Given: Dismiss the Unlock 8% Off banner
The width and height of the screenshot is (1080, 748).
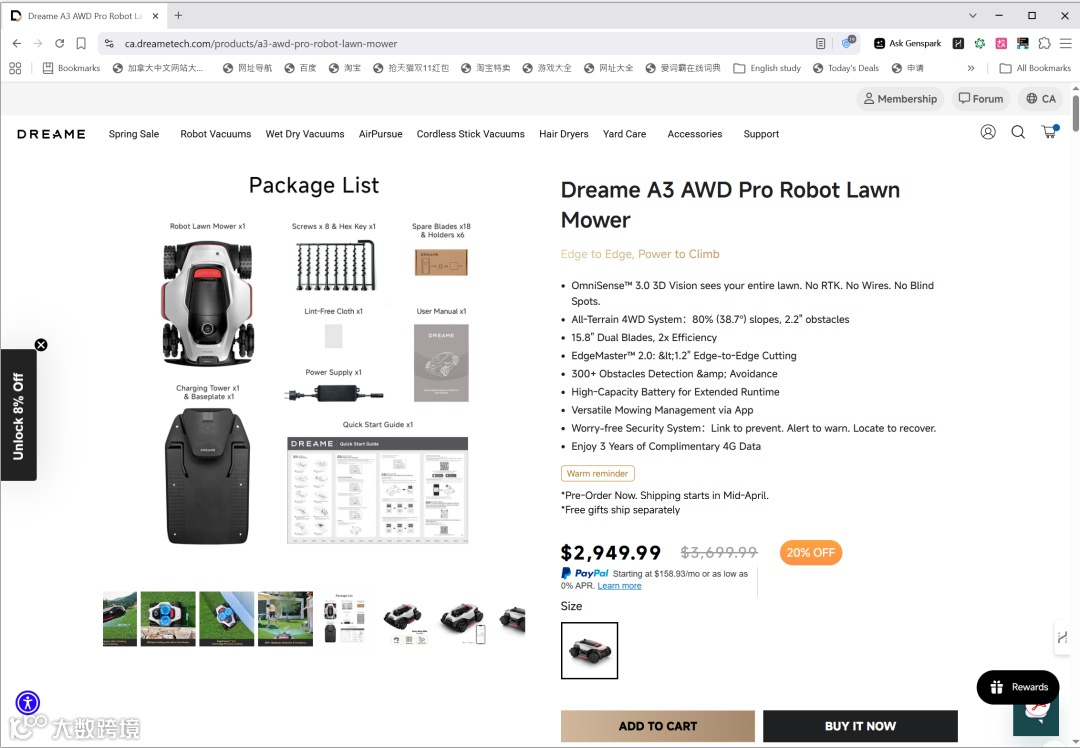Looking at the screenshot, I should [x=41, y=345].
